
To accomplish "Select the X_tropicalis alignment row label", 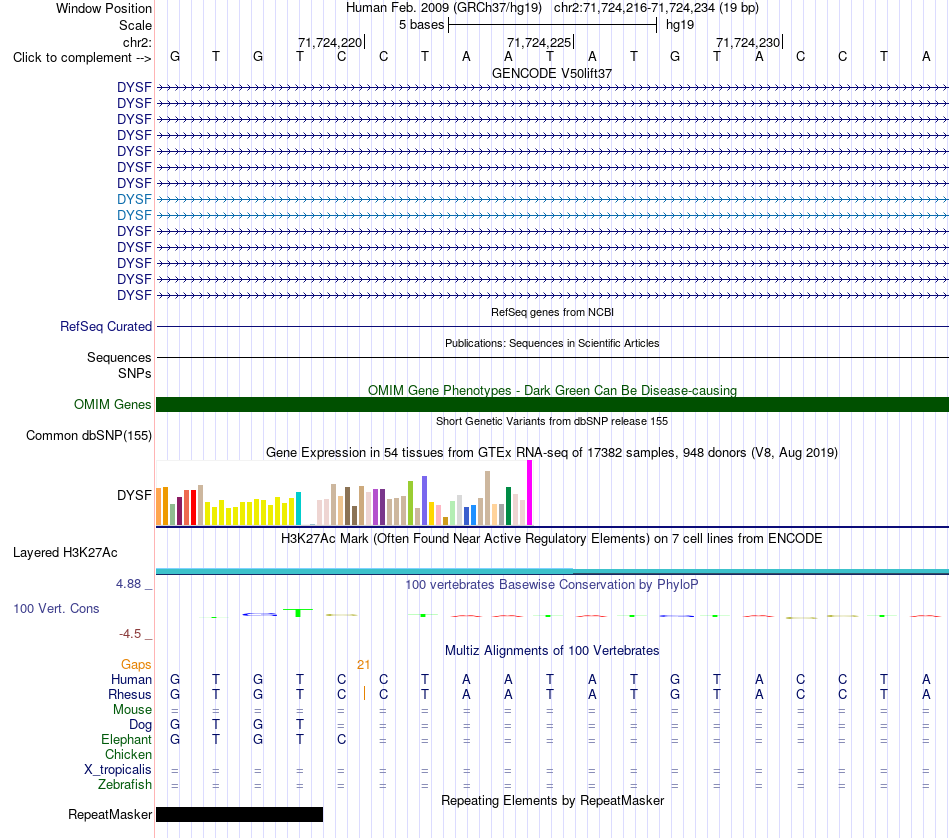I will (x=118, y=770).
